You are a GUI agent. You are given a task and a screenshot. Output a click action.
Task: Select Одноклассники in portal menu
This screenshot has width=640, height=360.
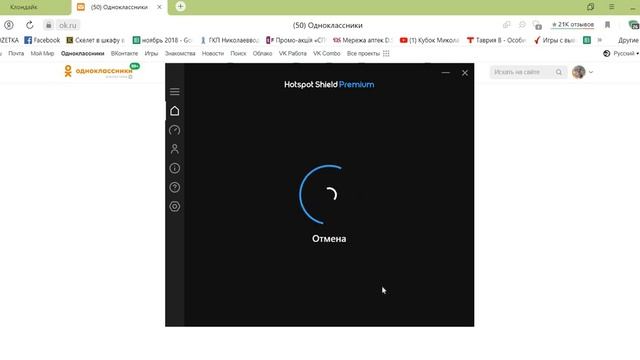click(x=82, y=53)
